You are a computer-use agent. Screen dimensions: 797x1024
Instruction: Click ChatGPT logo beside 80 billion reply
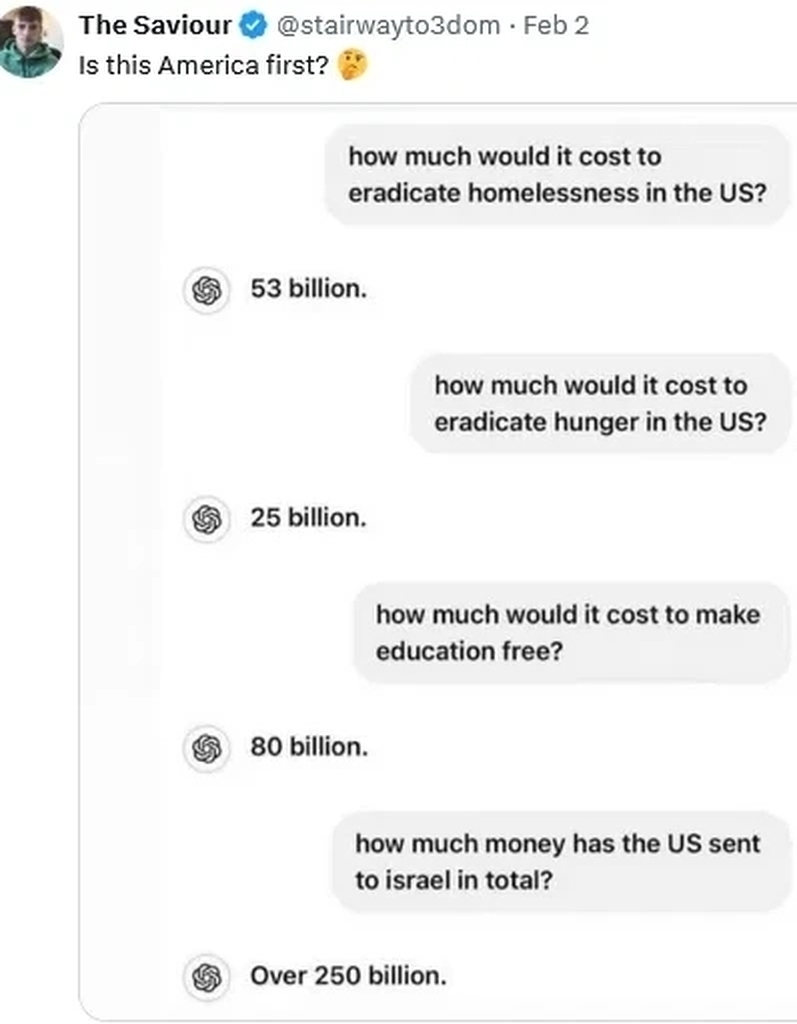click(x=207, y=747)
